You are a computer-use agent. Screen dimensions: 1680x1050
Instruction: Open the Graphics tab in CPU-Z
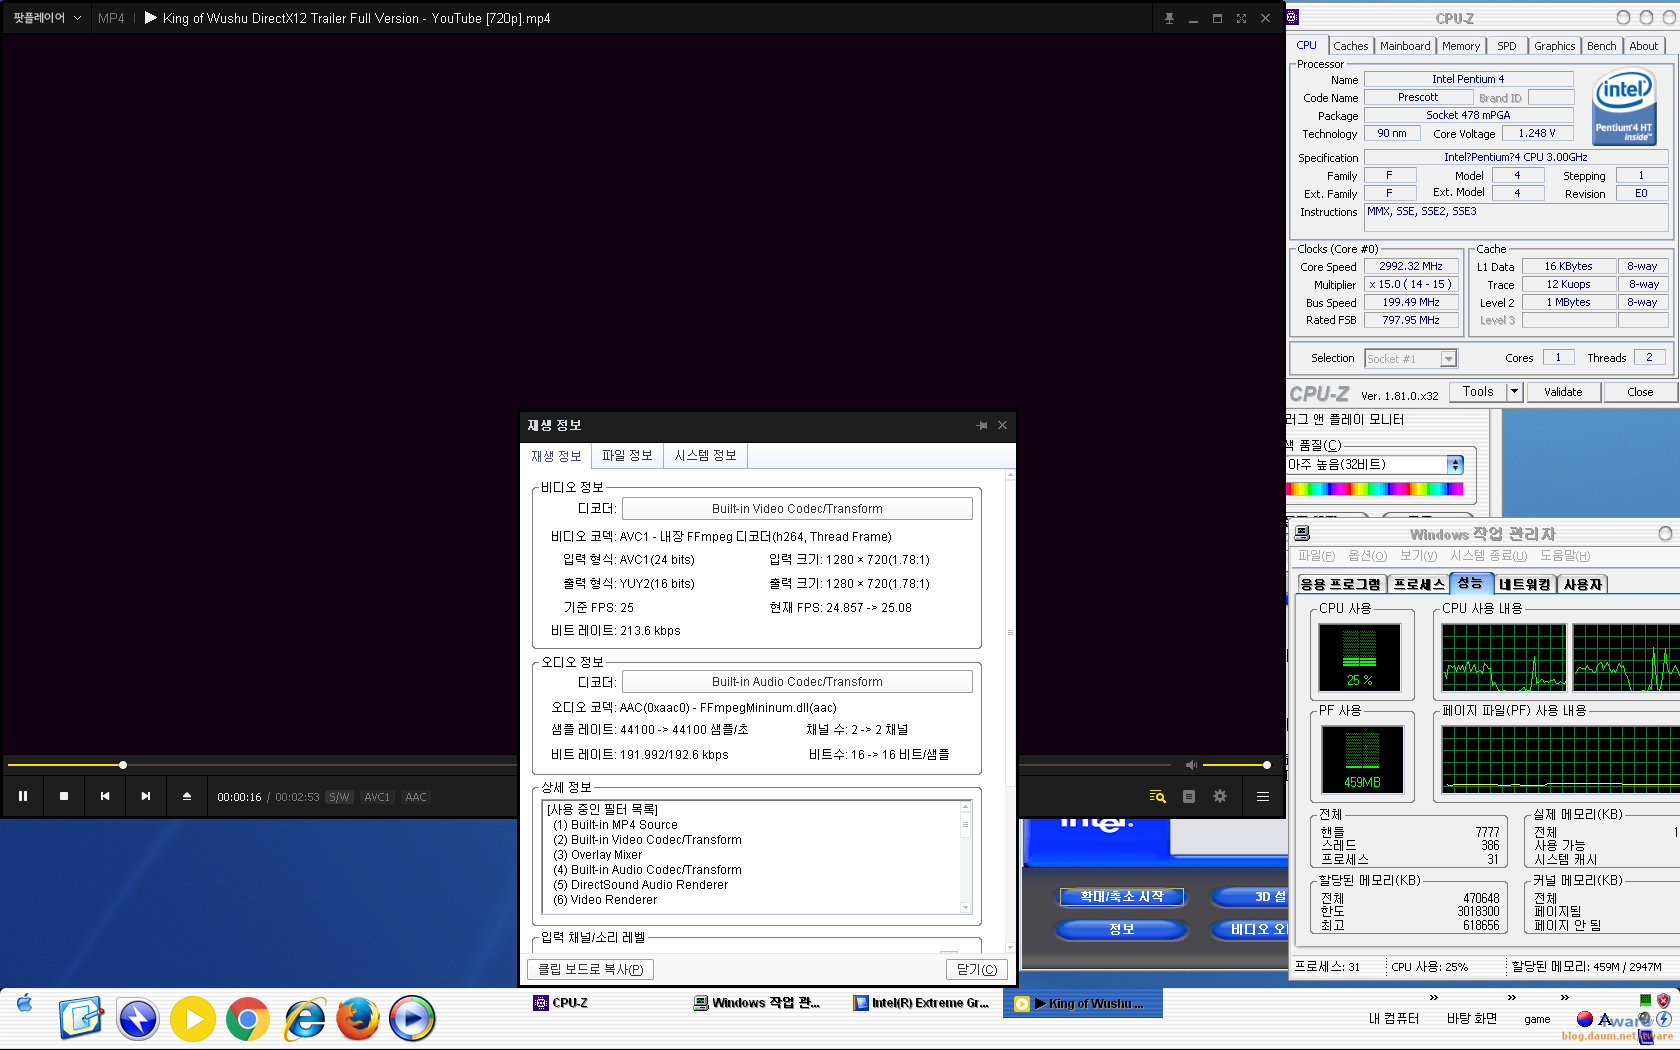(x=1555, y=46)
